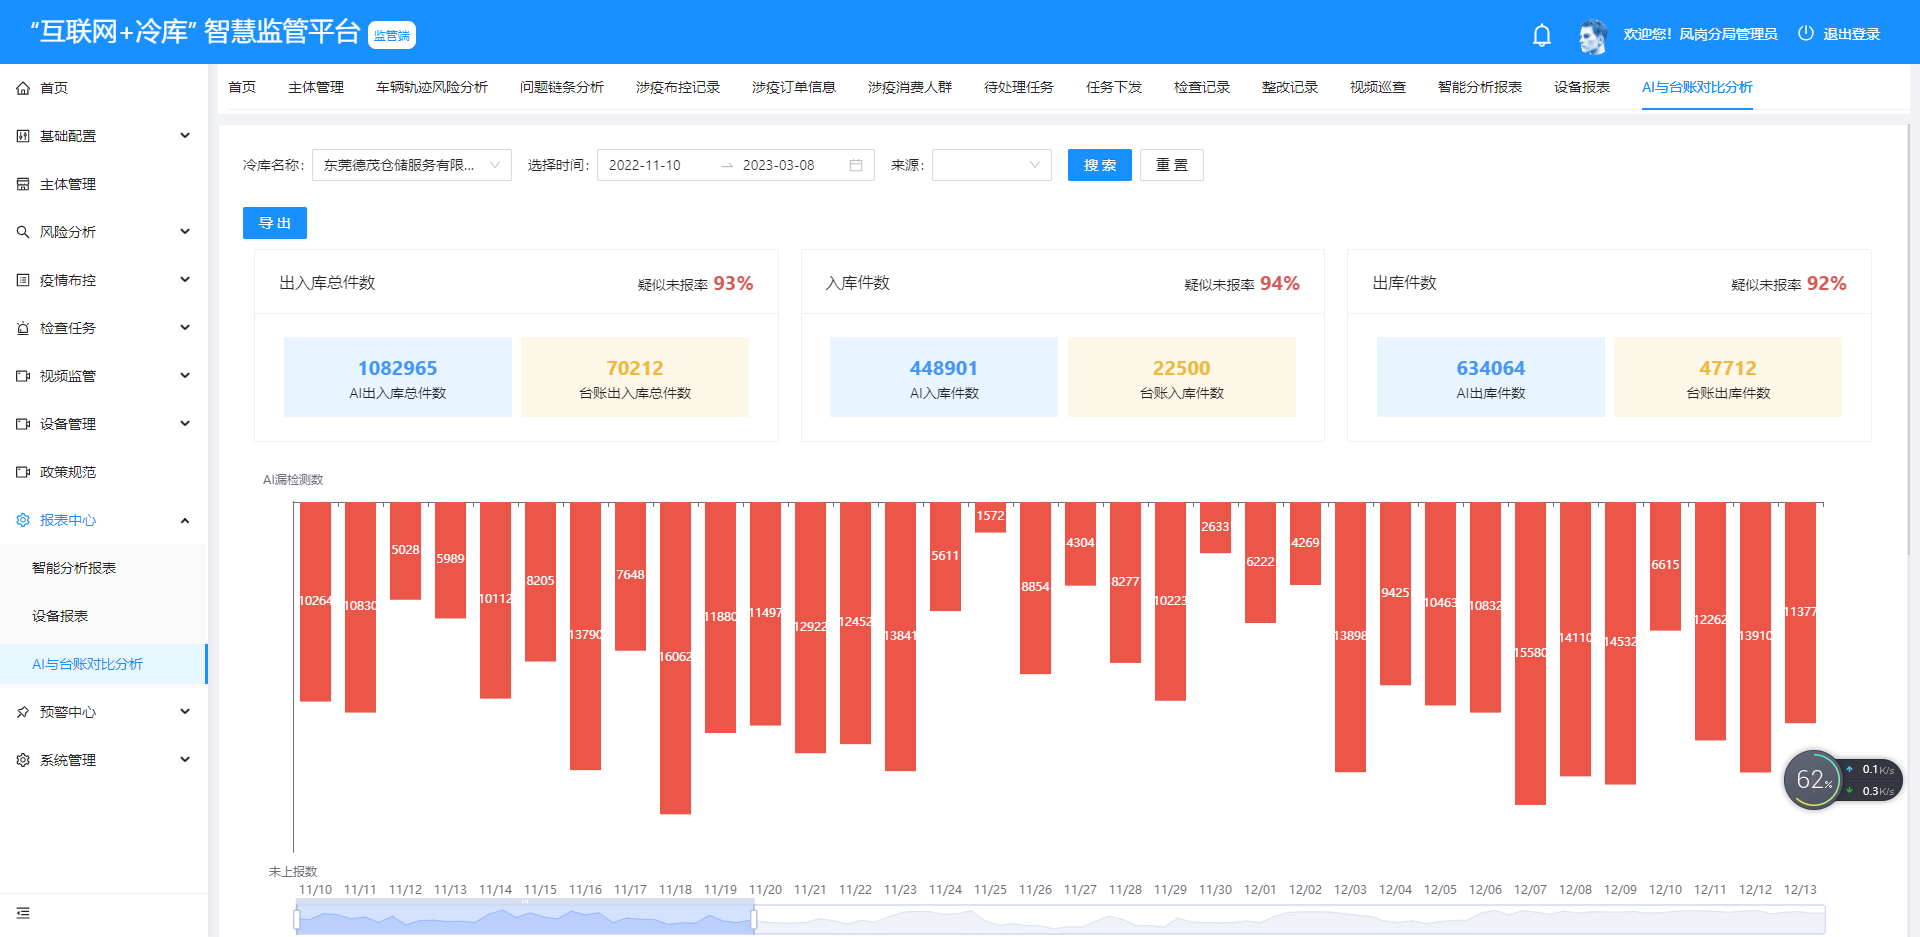This screenshot has width=1920, height=937.
Task: Open 智能分析报表 in the sidebar
Action: (x=74, y=568)
